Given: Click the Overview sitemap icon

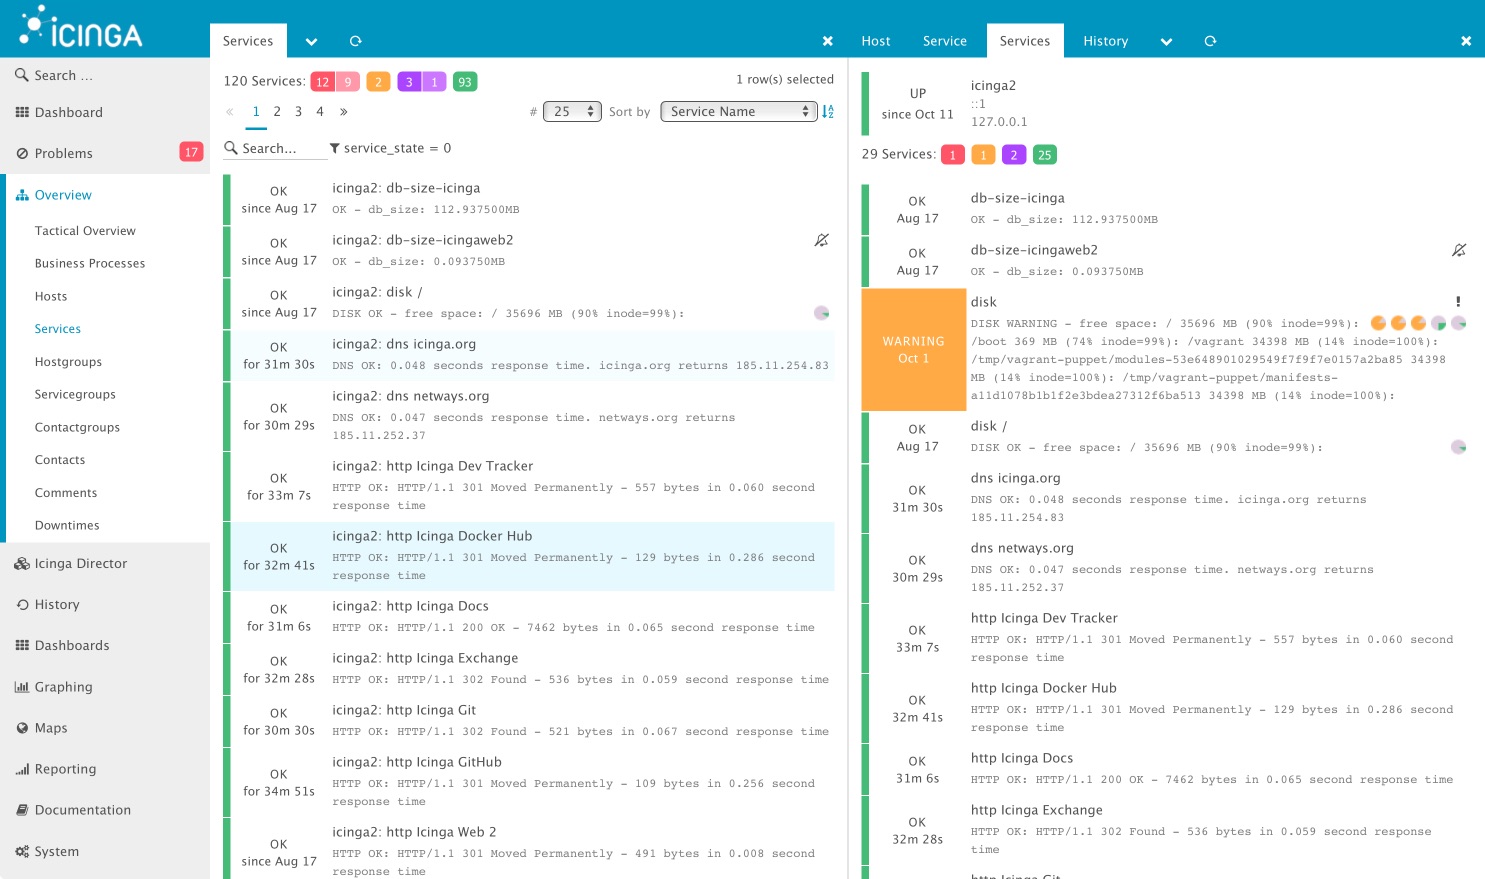Looking at the screenshot, I should [x=22, y=195].
